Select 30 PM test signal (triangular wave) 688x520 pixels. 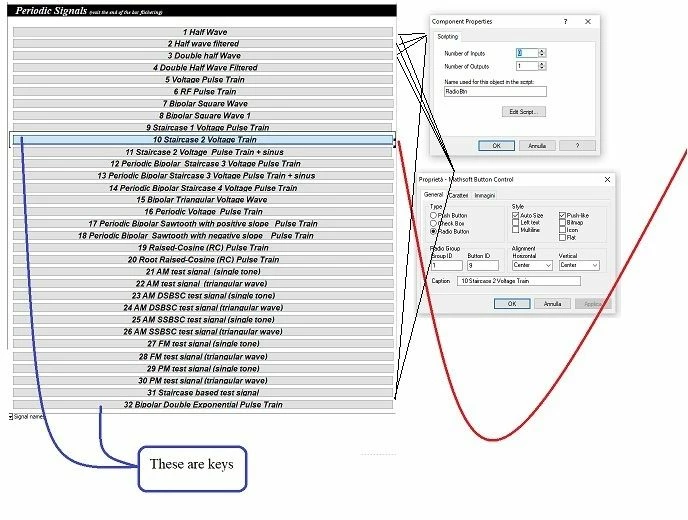click(x=203, y=380)
